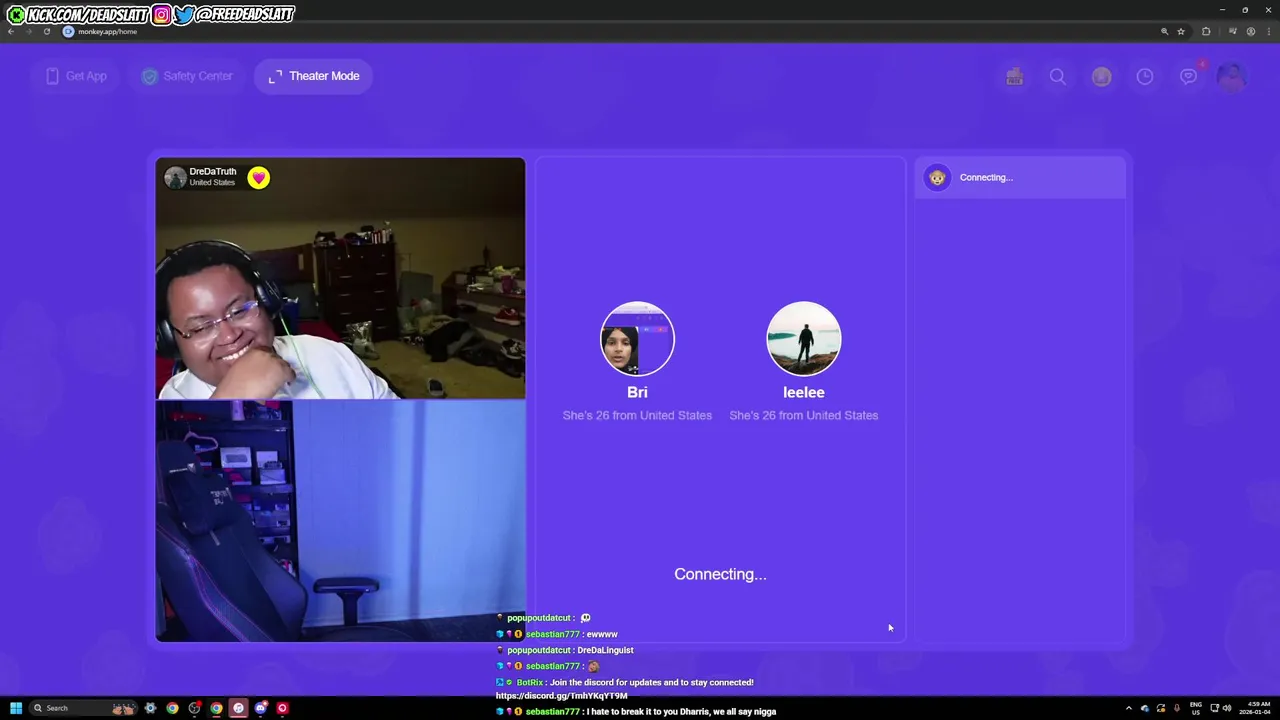Click the chat message reading ewwww
The height and width of the screenshot is (720, 1280).
[603, 634]
